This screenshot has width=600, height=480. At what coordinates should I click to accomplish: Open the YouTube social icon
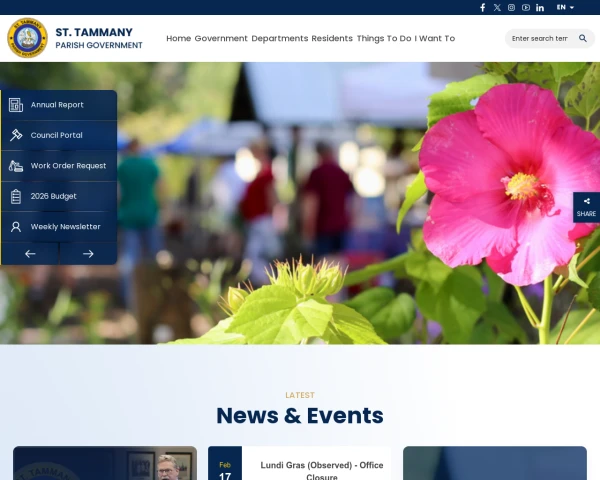pyautogui.click(x=526, y=8)
